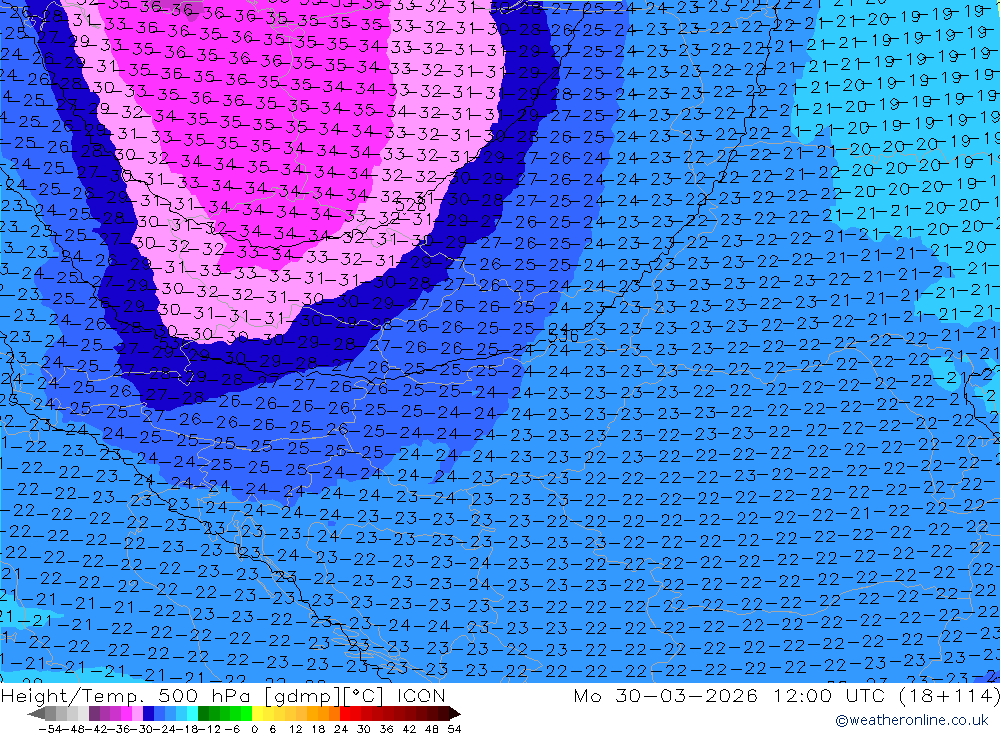This screenshot has width=1000, height=733.
Task: Click the '-54' legend scale label
Action: (x=50, y=729)
